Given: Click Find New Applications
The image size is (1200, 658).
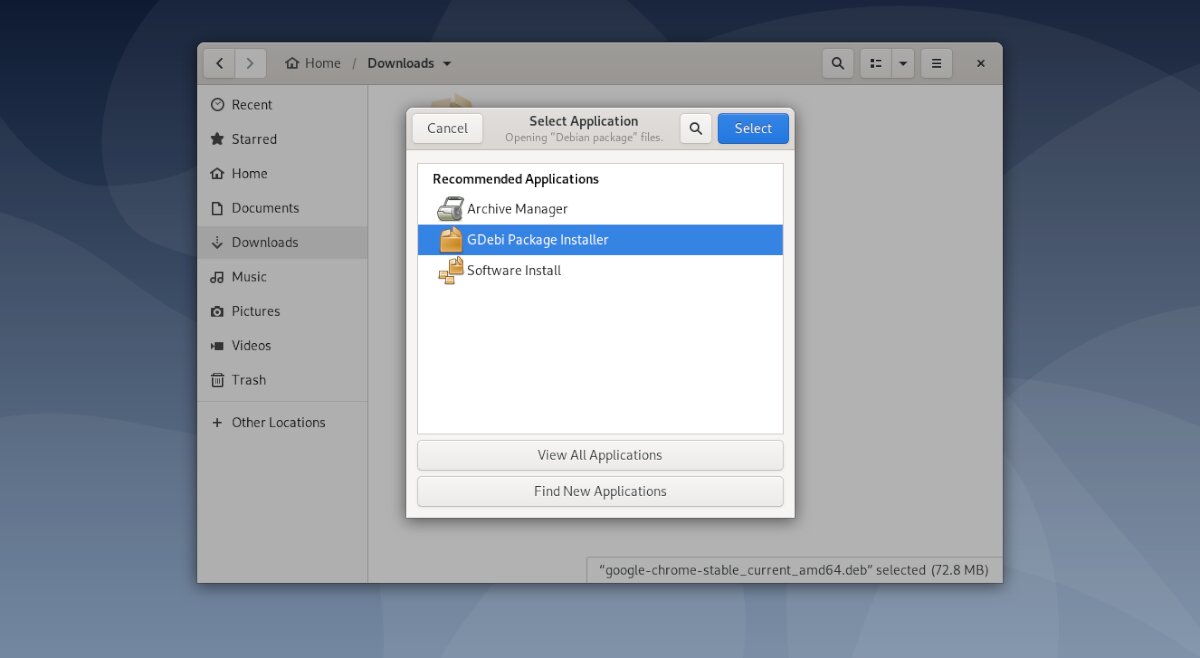Looking at the screenshot, I should [x=600, y=491].
